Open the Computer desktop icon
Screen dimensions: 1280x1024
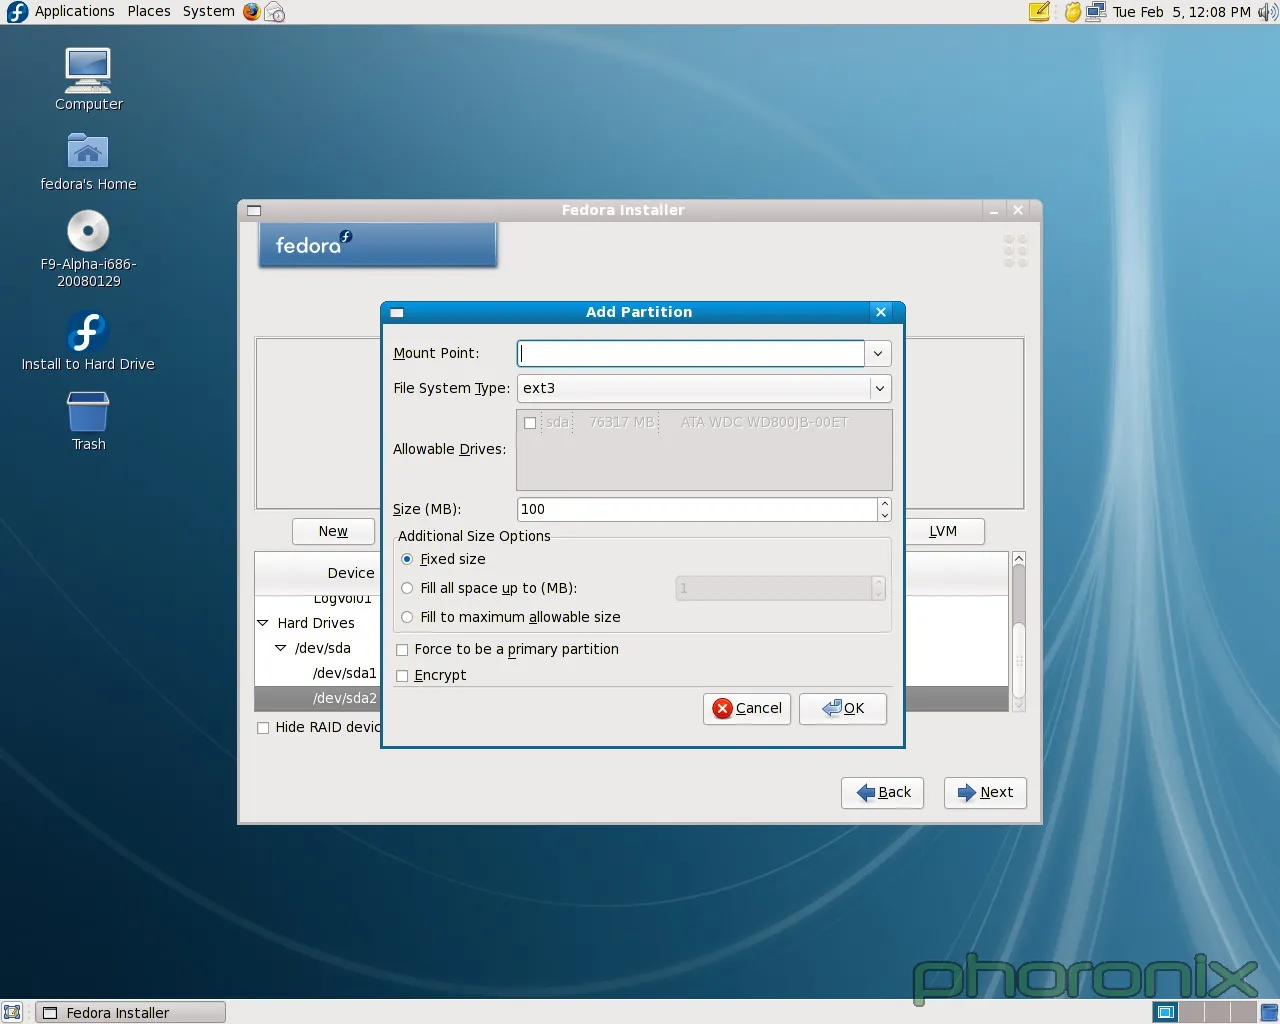coord(88,71)
